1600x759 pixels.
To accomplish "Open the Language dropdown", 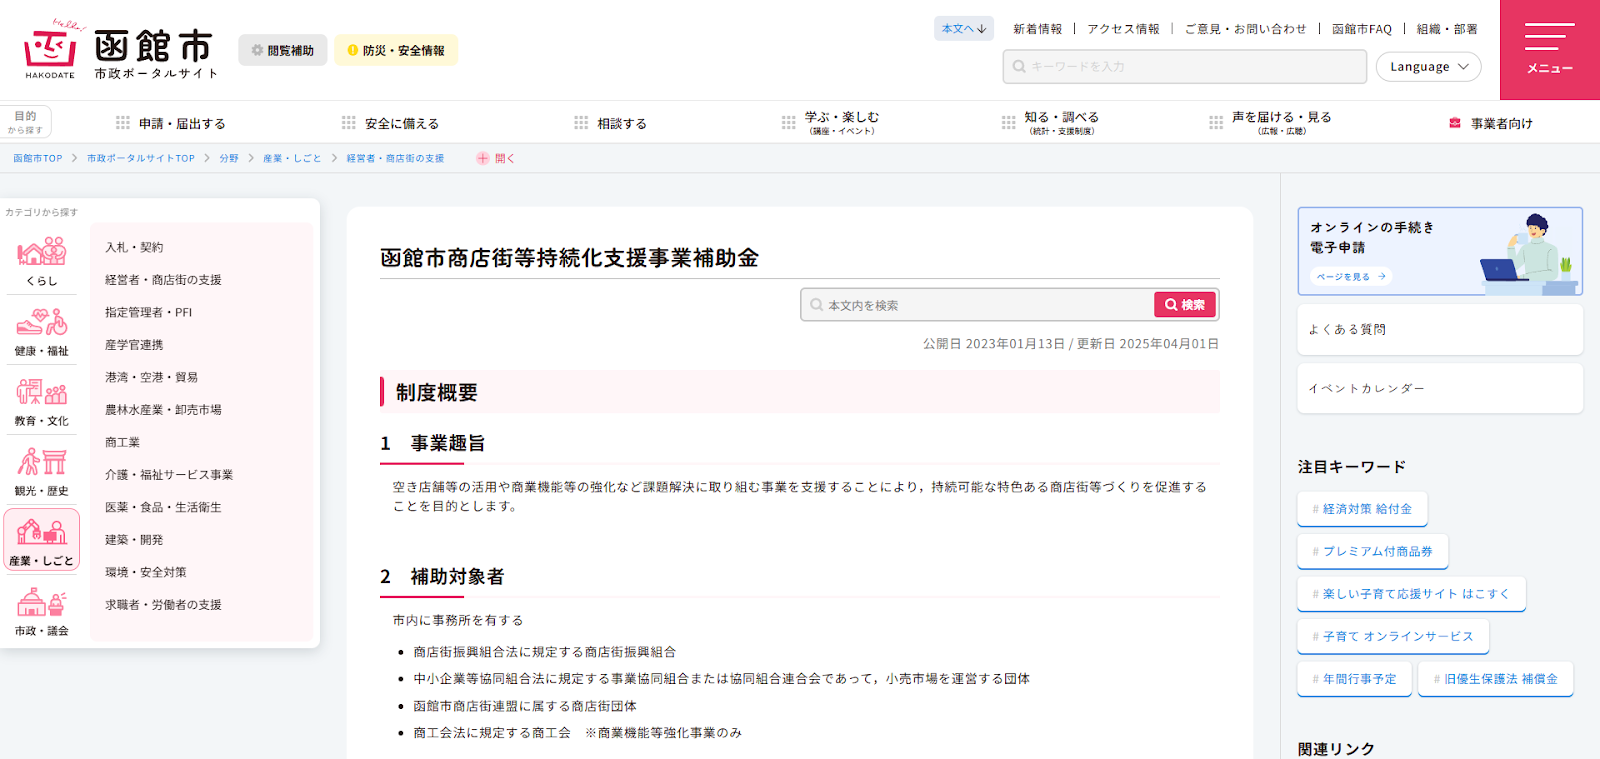I will click(x=1428, y=67).
